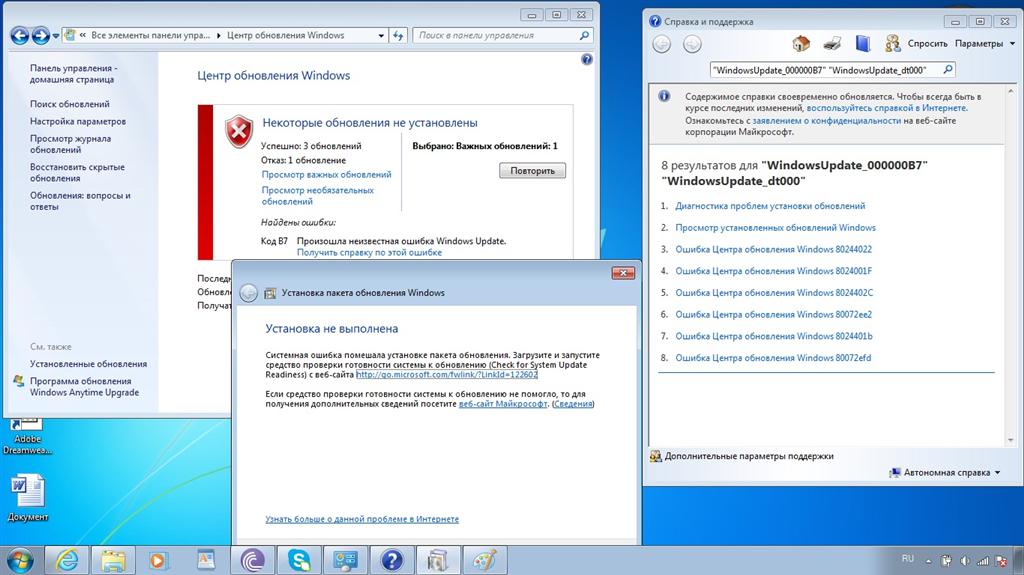The image size is (1024, 575).
Task: Click Сведения link in installer dialog
Action: click(573, 404)
